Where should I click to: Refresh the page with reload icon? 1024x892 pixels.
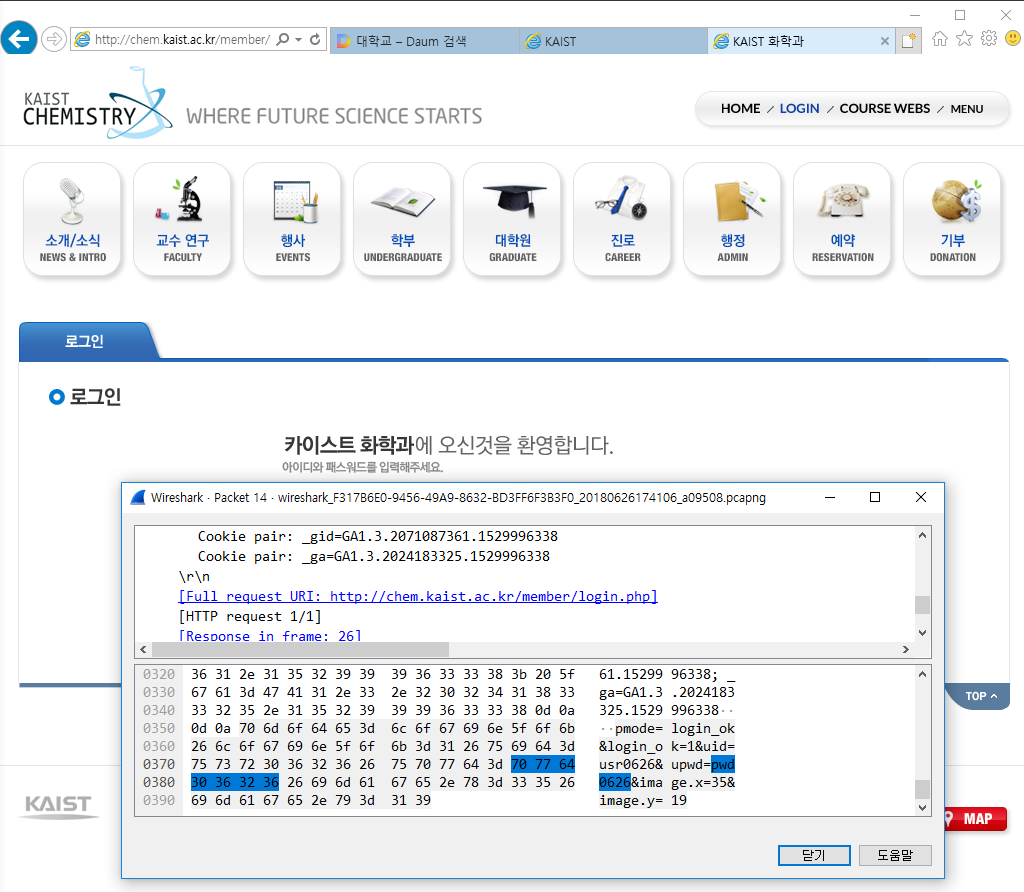point(315,40)
